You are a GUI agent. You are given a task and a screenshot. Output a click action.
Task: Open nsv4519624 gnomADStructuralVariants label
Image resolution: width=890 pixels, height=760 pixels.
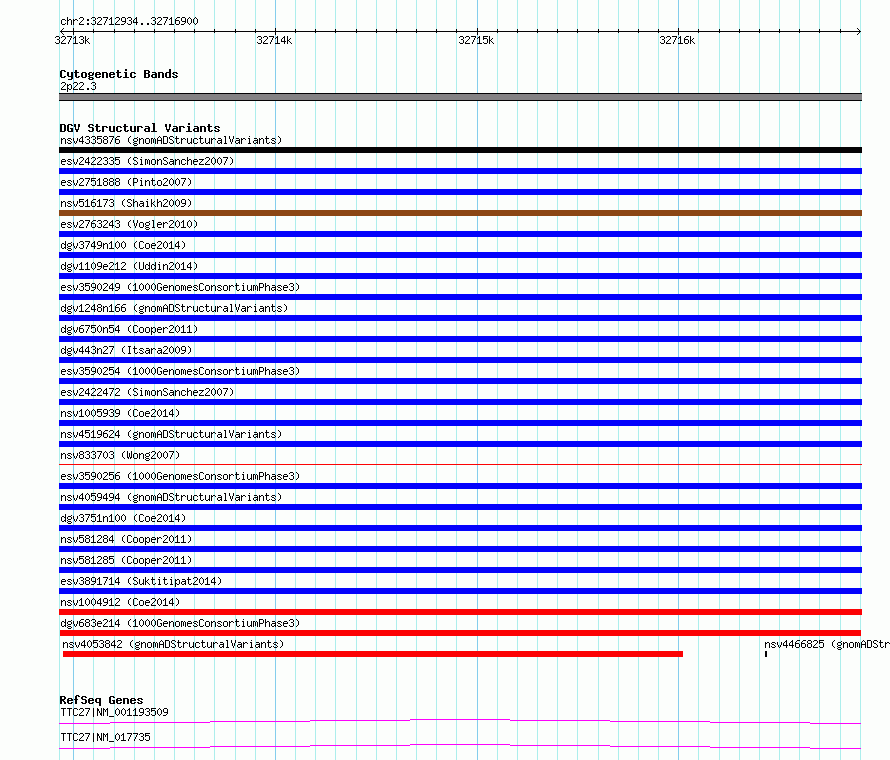pos(171,434)
